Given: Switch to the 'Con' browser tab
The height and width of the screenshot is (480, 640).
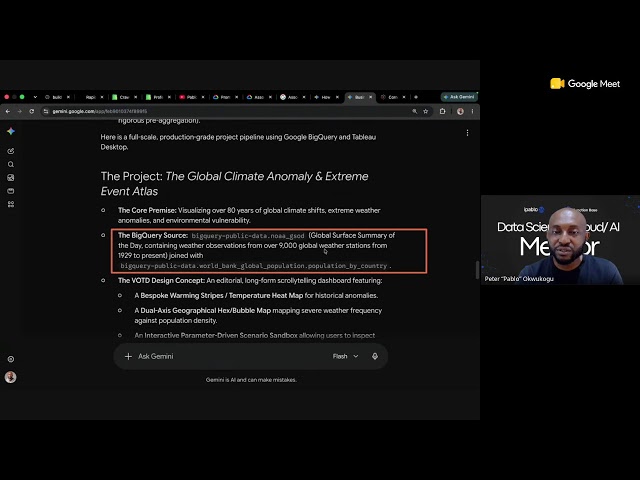Looking at the screenshot, I should click(x=392, y=97).
